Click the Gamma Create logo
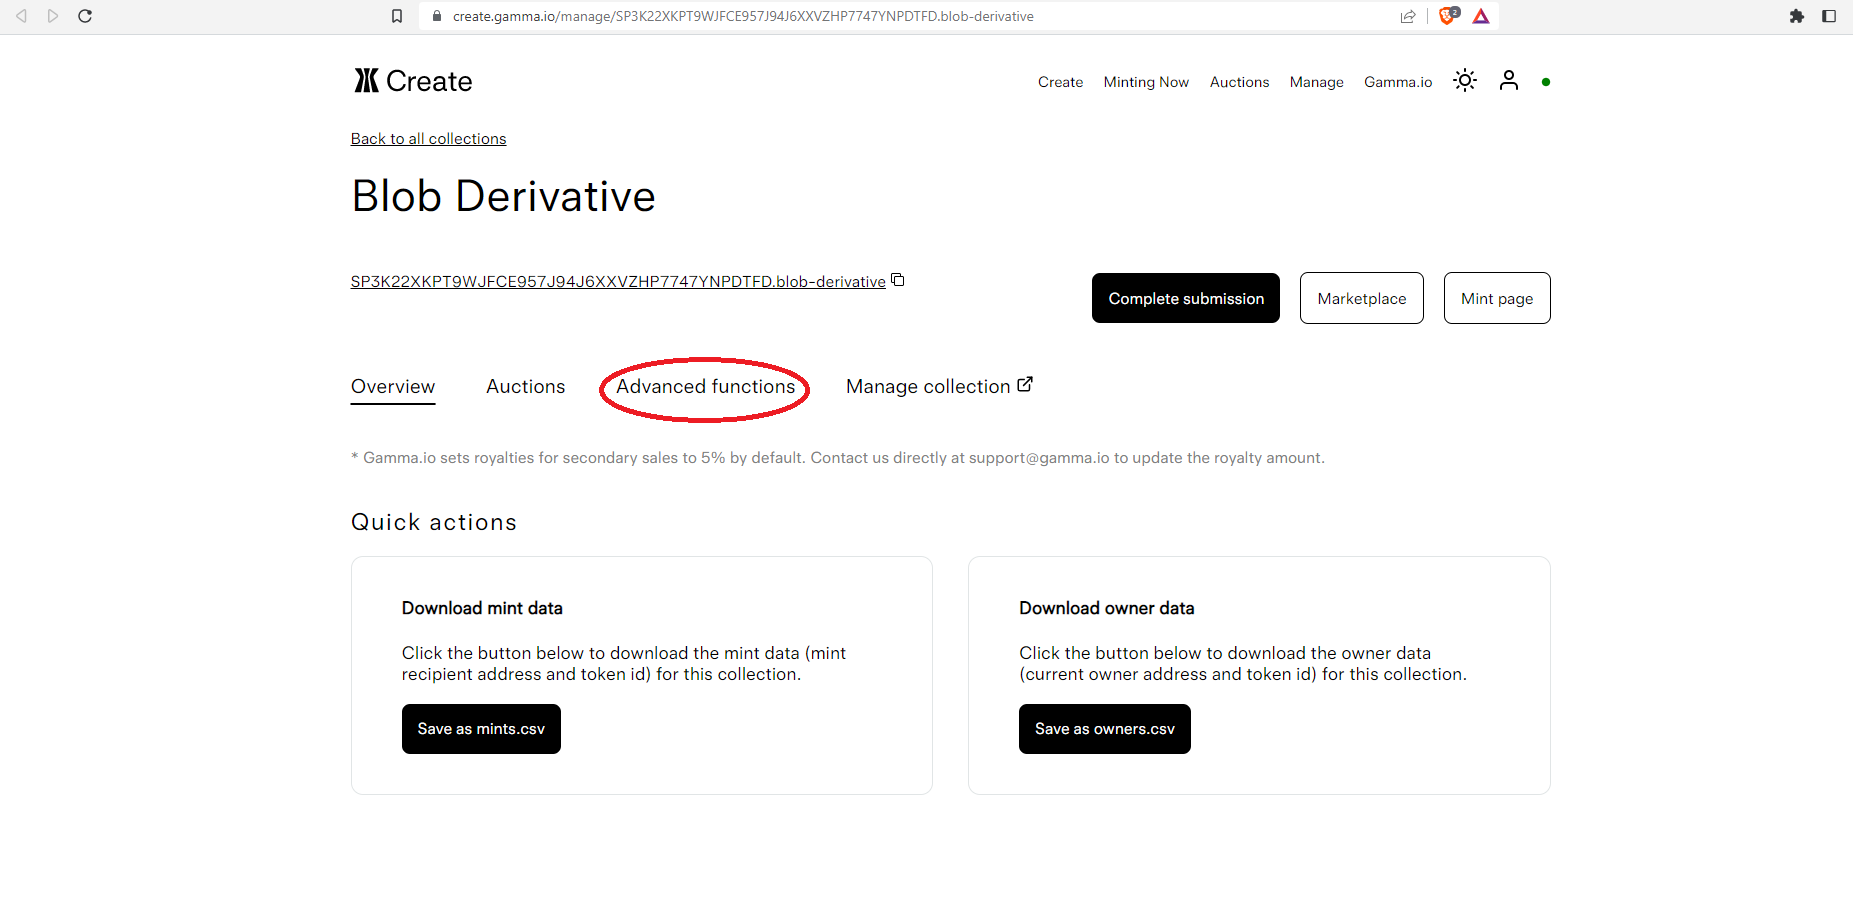1853x918 pixels. [x=413, y=81]
